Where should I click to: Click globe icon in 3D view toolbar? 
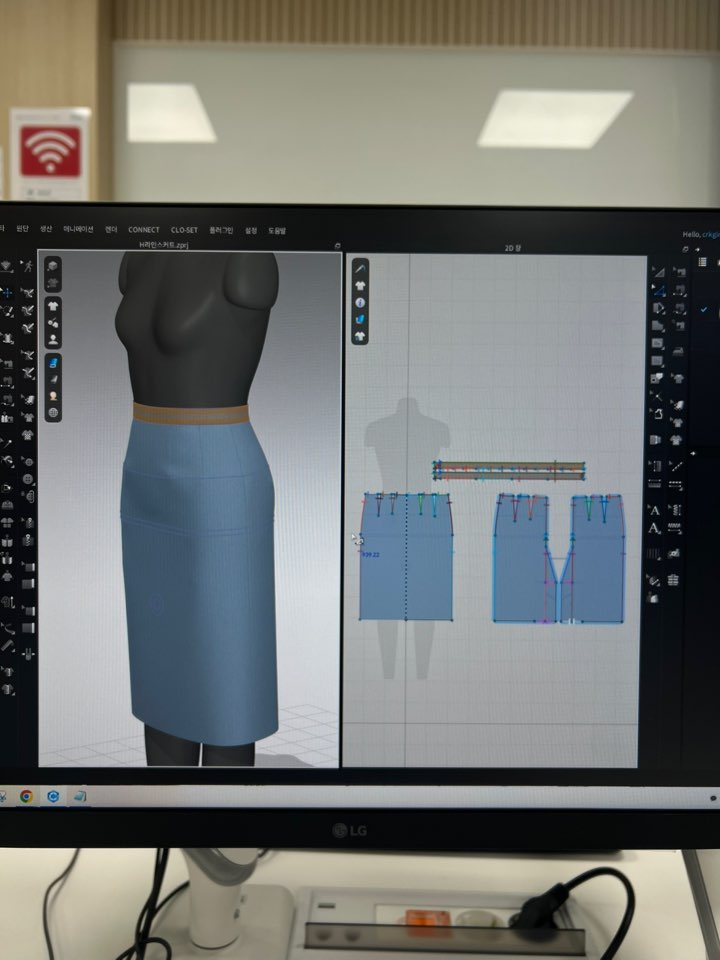pyautogui.click(x=53, y=413)
